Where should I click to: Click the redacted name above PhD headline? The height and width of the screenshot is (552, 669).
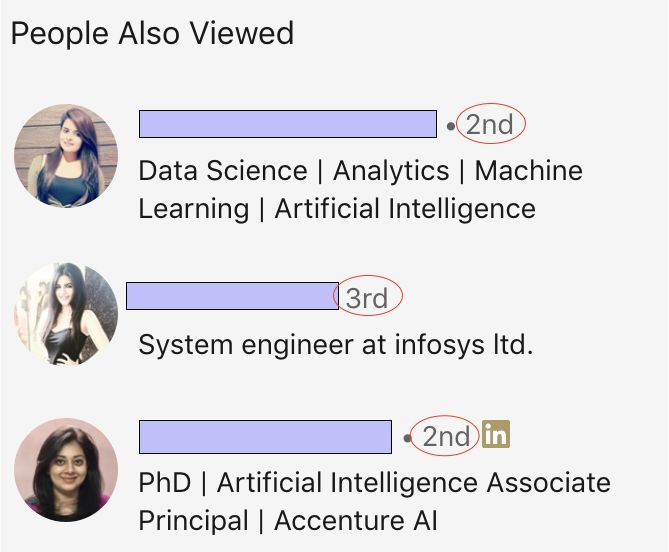click(265, 437)
